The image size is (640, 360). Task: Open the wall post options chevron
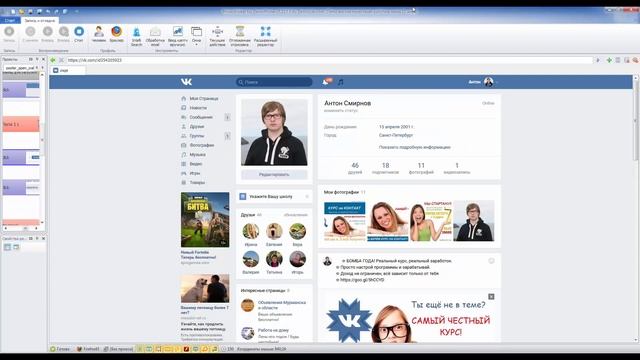(x=491, y=261)
